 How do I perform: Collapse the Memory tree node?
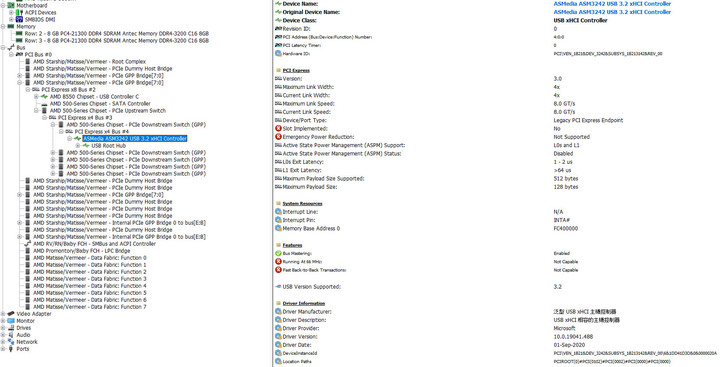pos(3,27)
